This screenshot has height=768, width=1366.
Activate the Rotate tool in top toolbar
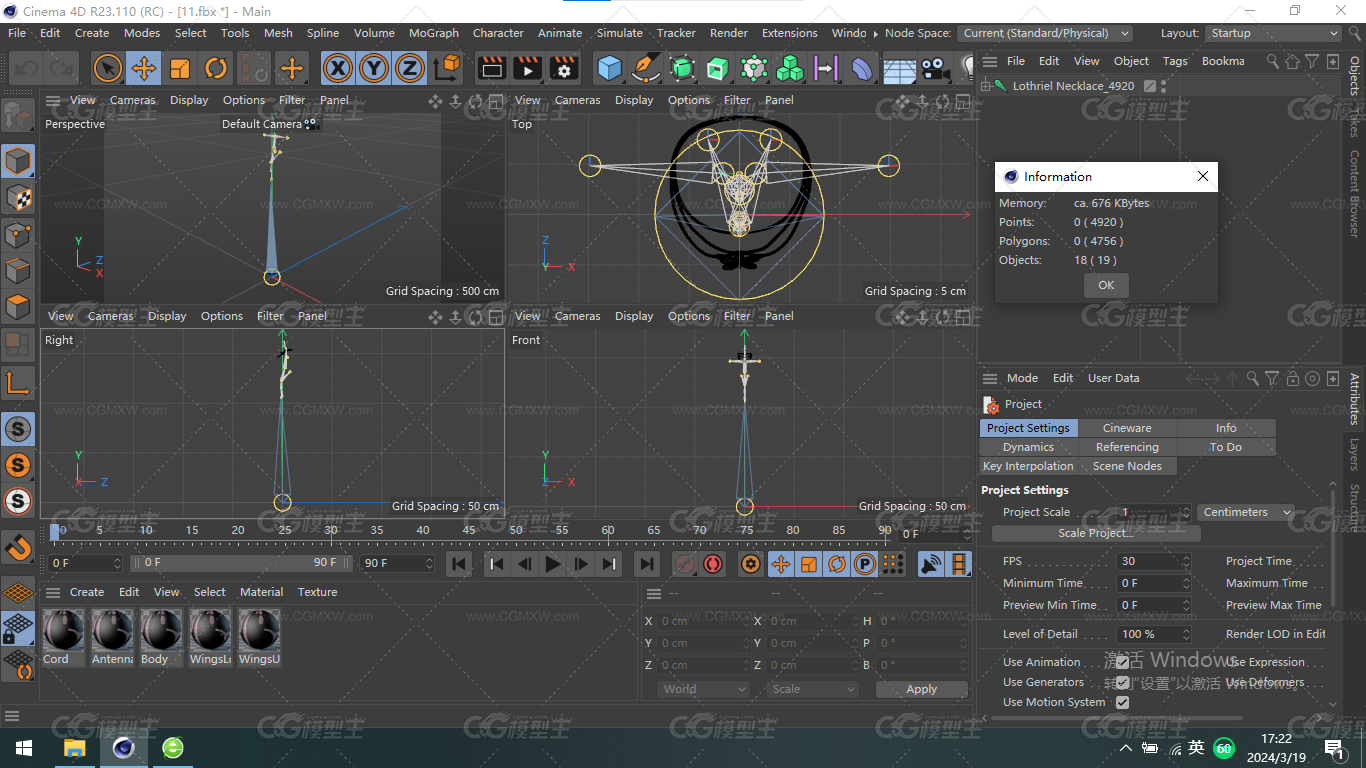tap(216, 68)
